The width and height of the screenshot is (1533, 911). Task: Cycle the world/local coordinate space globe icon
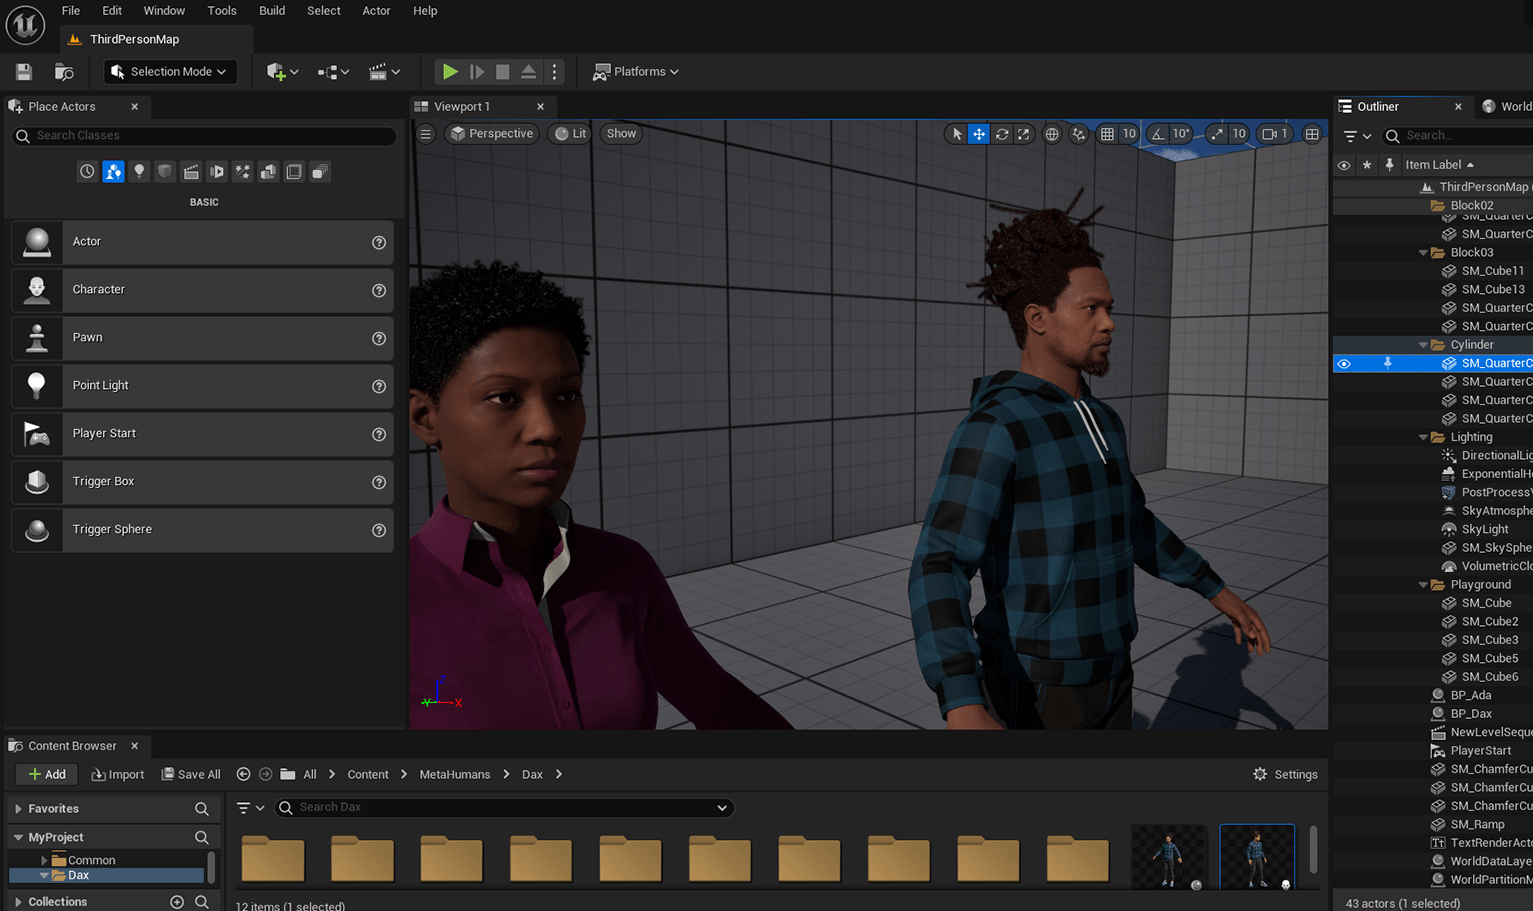click(1052, 134)
